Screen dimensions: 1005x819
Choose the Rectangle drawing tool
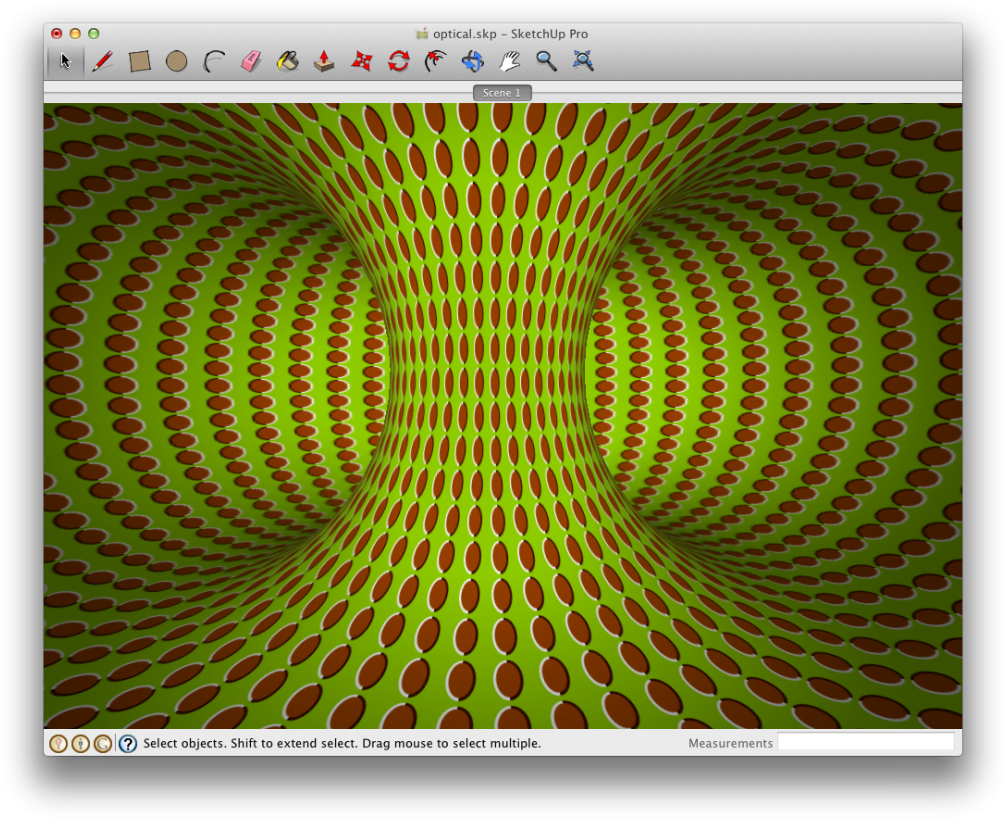140,60
